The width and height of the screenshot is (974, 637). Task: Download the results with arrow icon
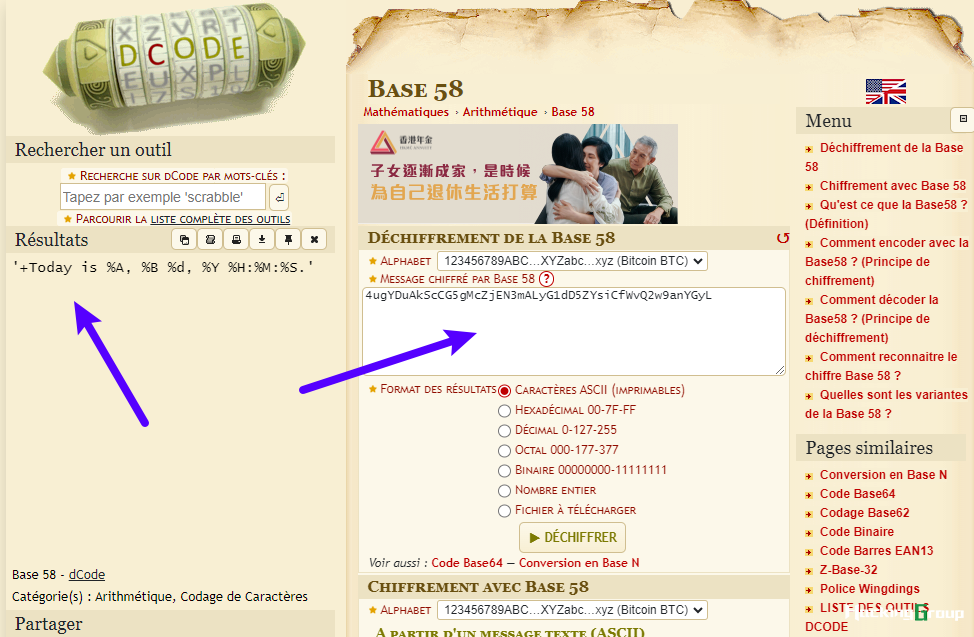click(262, 239)
